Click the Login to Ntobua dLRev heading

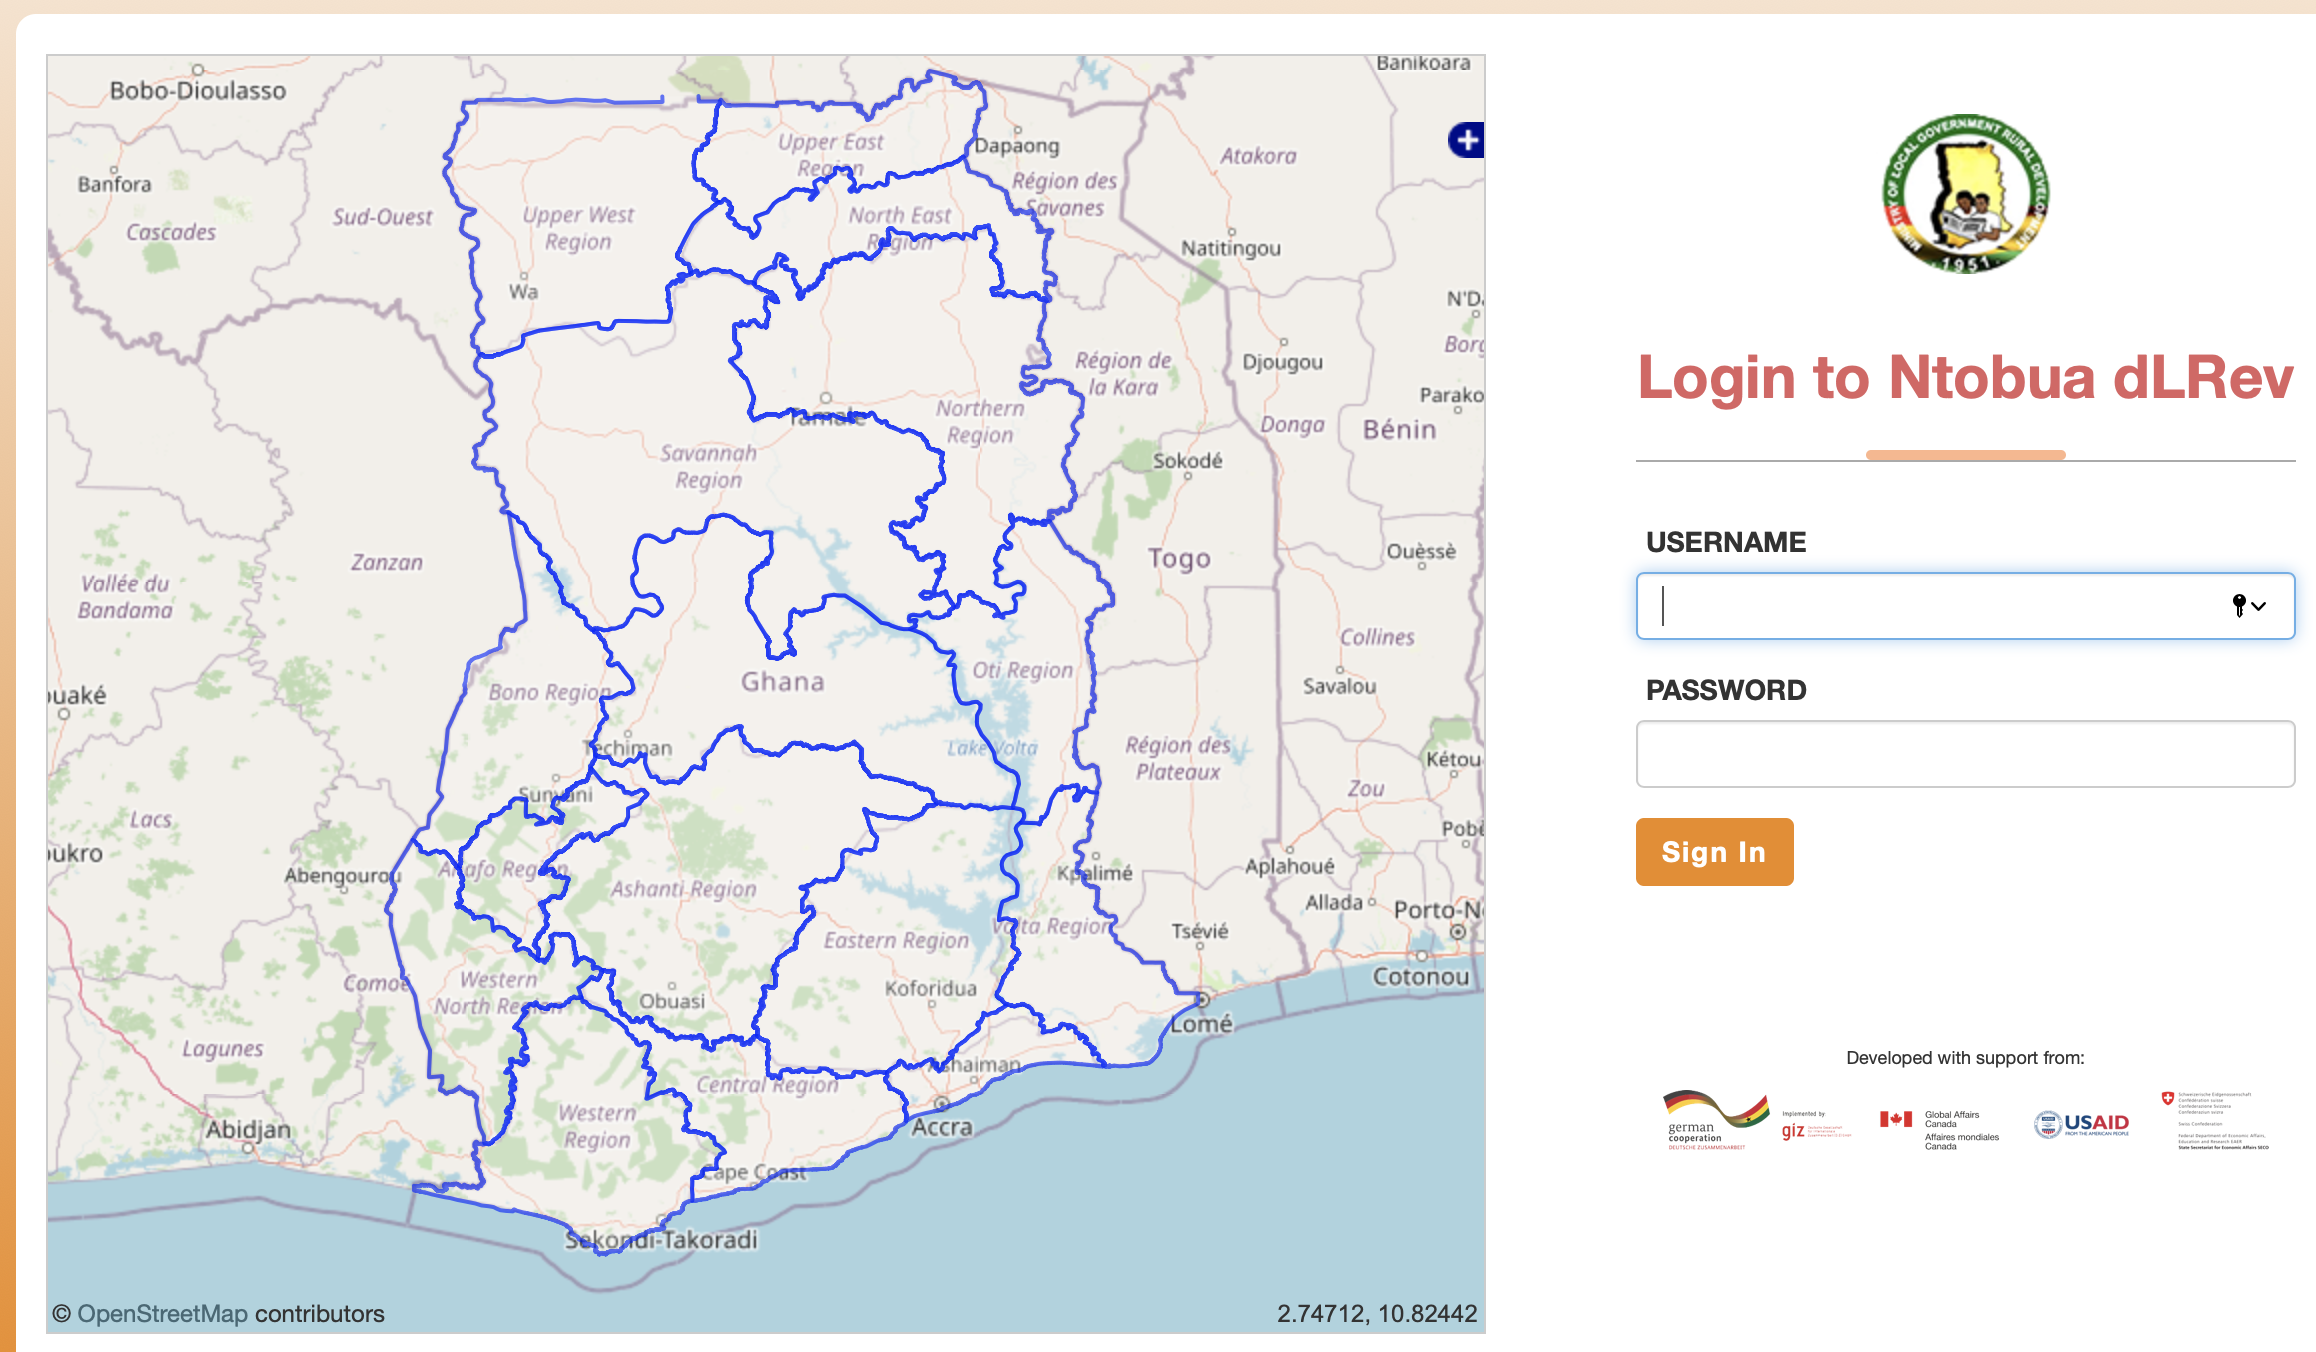pyautogui.click(x=1964, y=378)
